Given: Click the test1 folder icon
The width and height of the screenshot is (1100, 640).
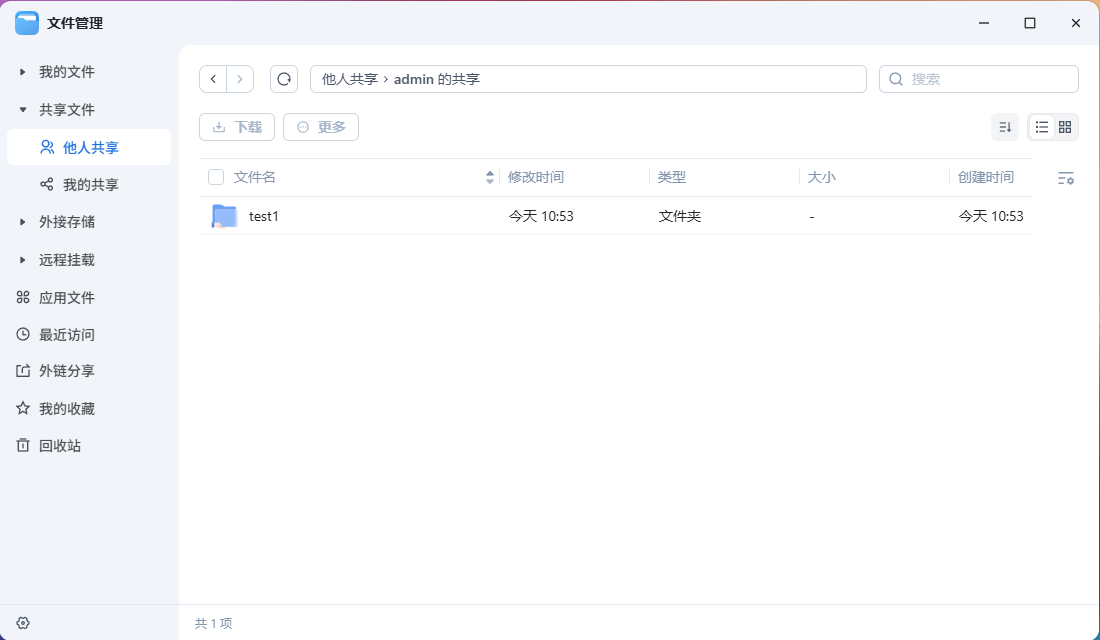Looking at the screenshot, I should pos(224,216).
